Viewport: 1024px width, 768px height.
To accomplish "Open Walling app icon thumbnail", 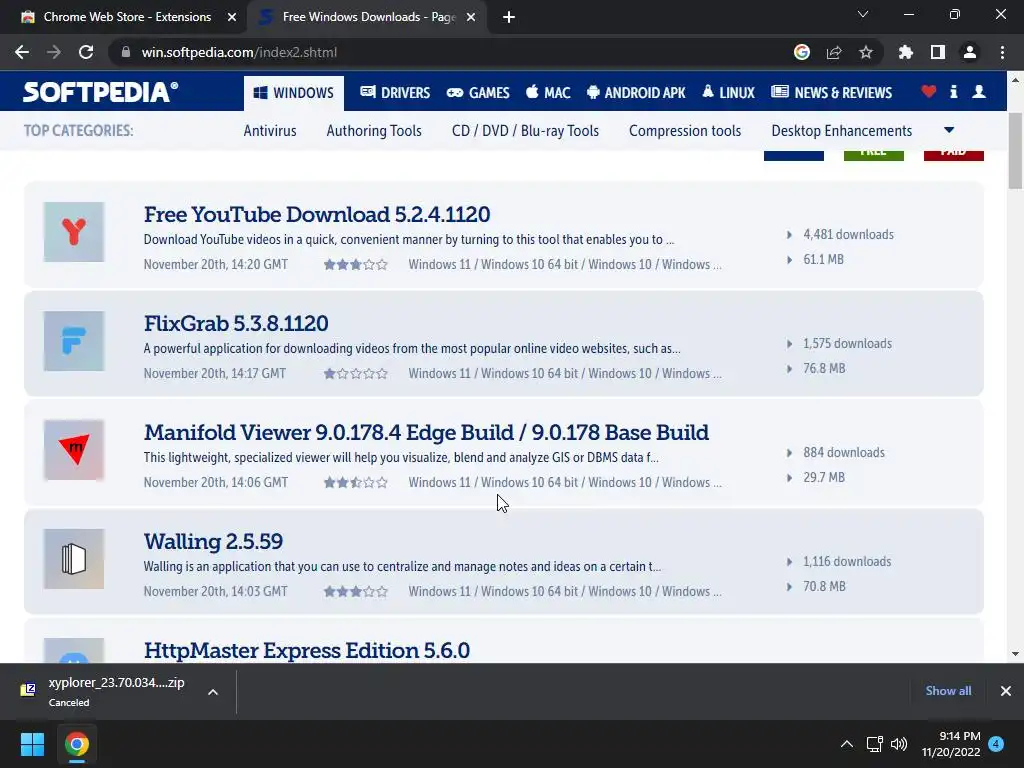I will tap(74, 559).
